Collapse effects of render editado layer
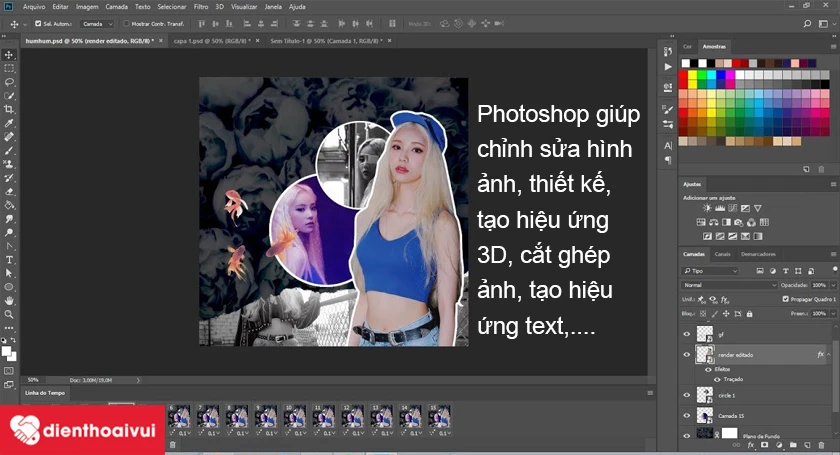Image resolution: width=840 pixels, height=455 pixels. pyautogui.click(x=829, y=354)
